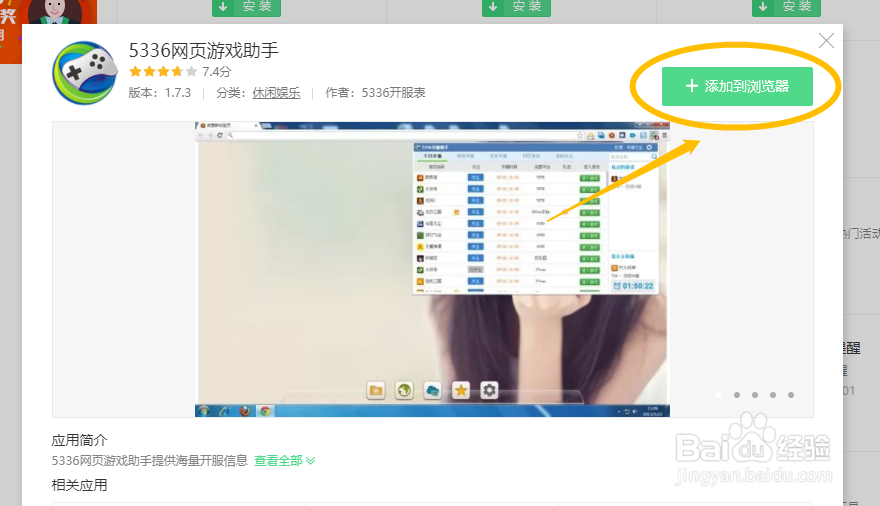Image resolution: width=880 pixels, height=506 pixels.
Task: Click the middle 安装 button behind the dialog
Action: coord(516,7)
